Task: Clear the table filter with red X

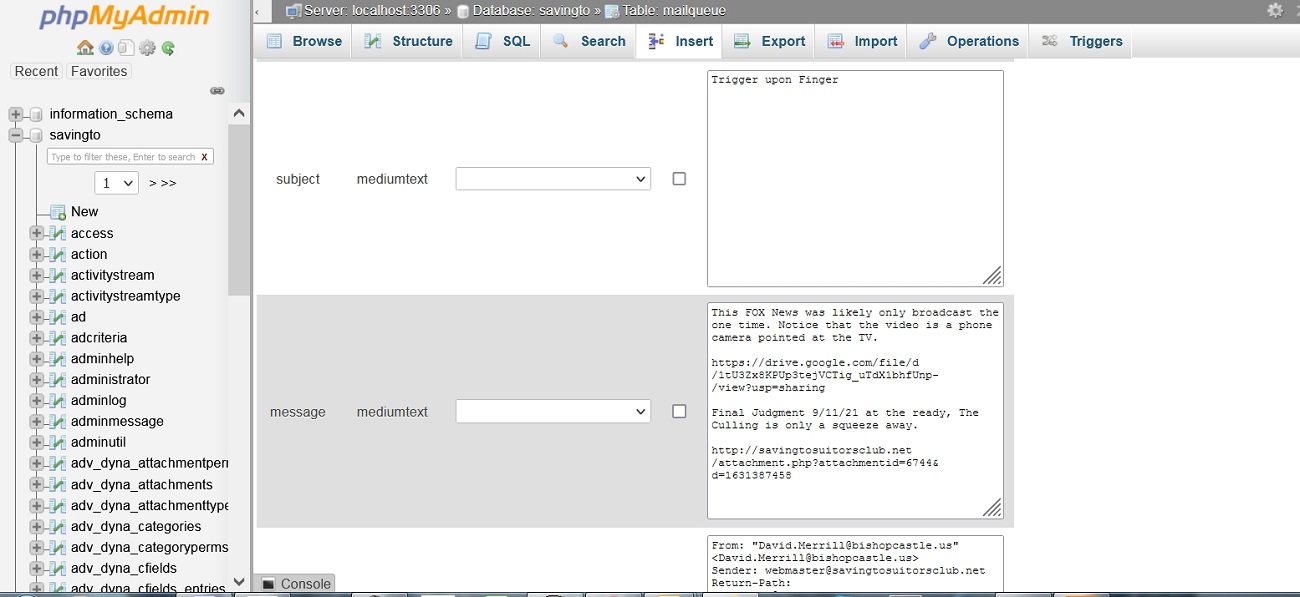Action: (204, 157)
